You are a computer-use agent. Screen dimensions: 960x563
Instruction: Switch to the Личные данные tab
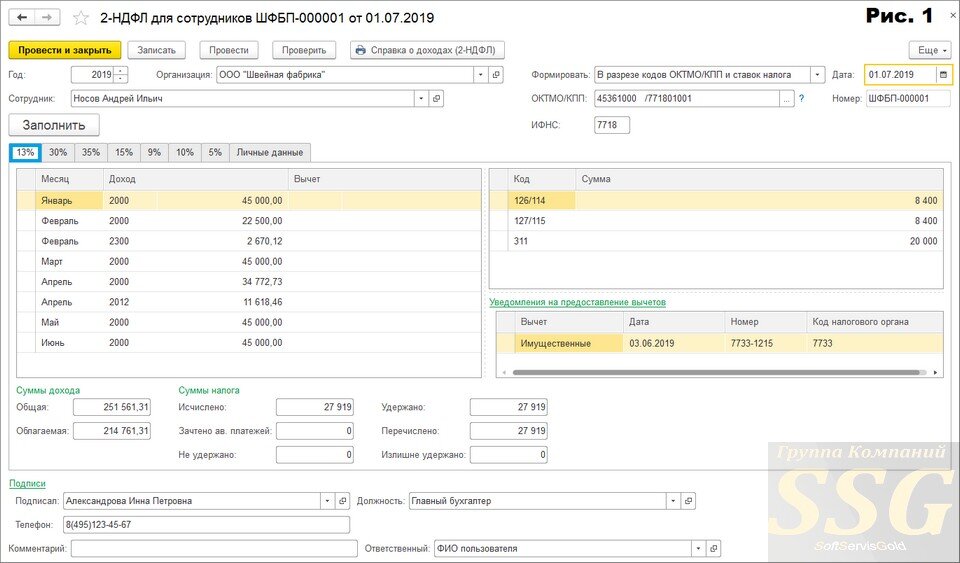tap(269, 152)
